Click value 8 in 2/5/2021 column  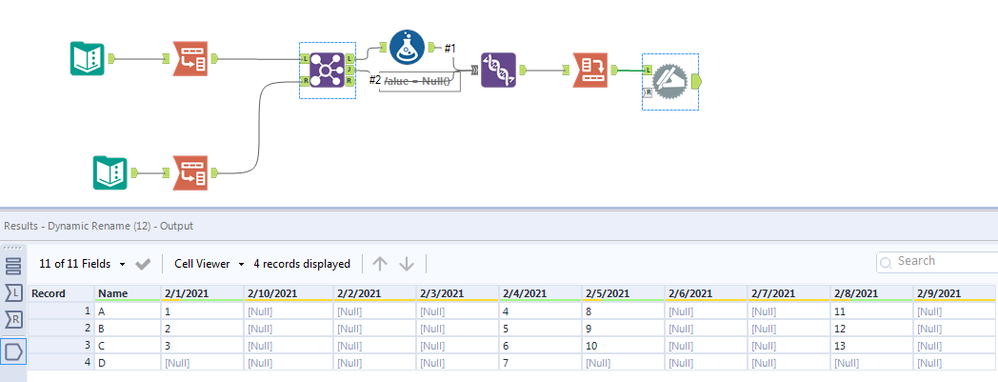pyautogui.click(x=623, y=312)
